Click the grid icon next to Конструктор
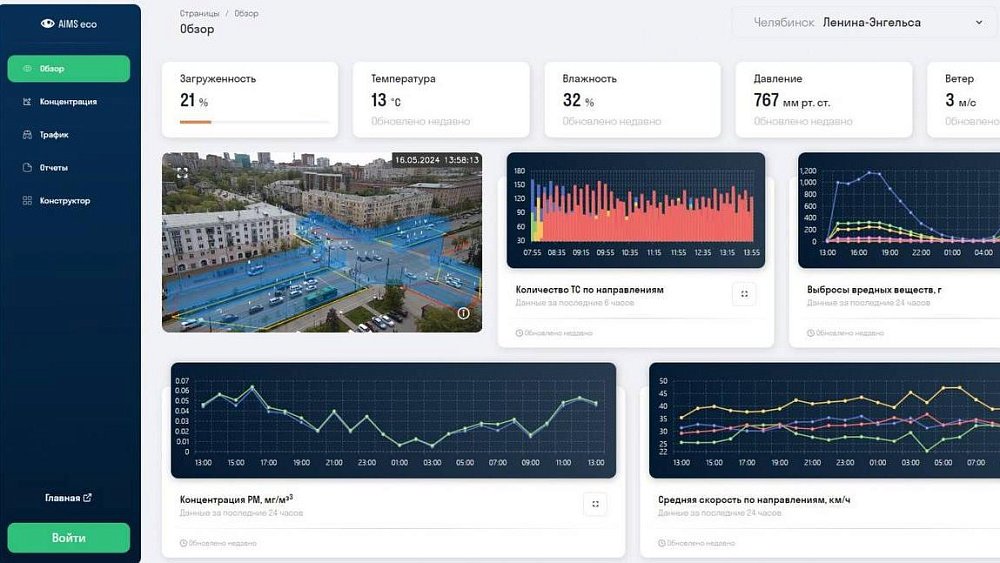The width and height of the screenshot is (1000, 563). (27, 201)
